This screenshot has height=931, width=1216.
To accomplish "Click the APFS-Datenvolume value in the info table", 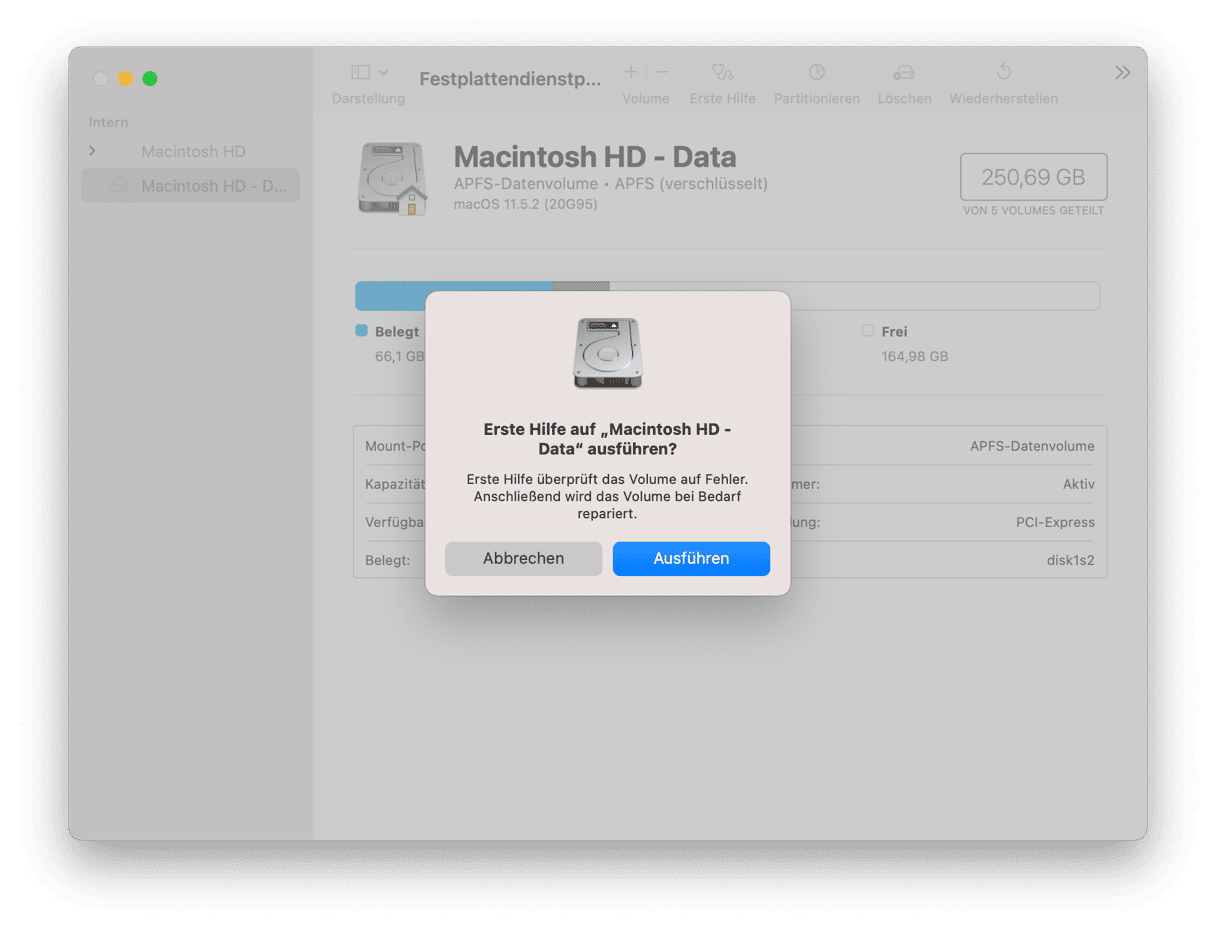I will (1032, 447).
